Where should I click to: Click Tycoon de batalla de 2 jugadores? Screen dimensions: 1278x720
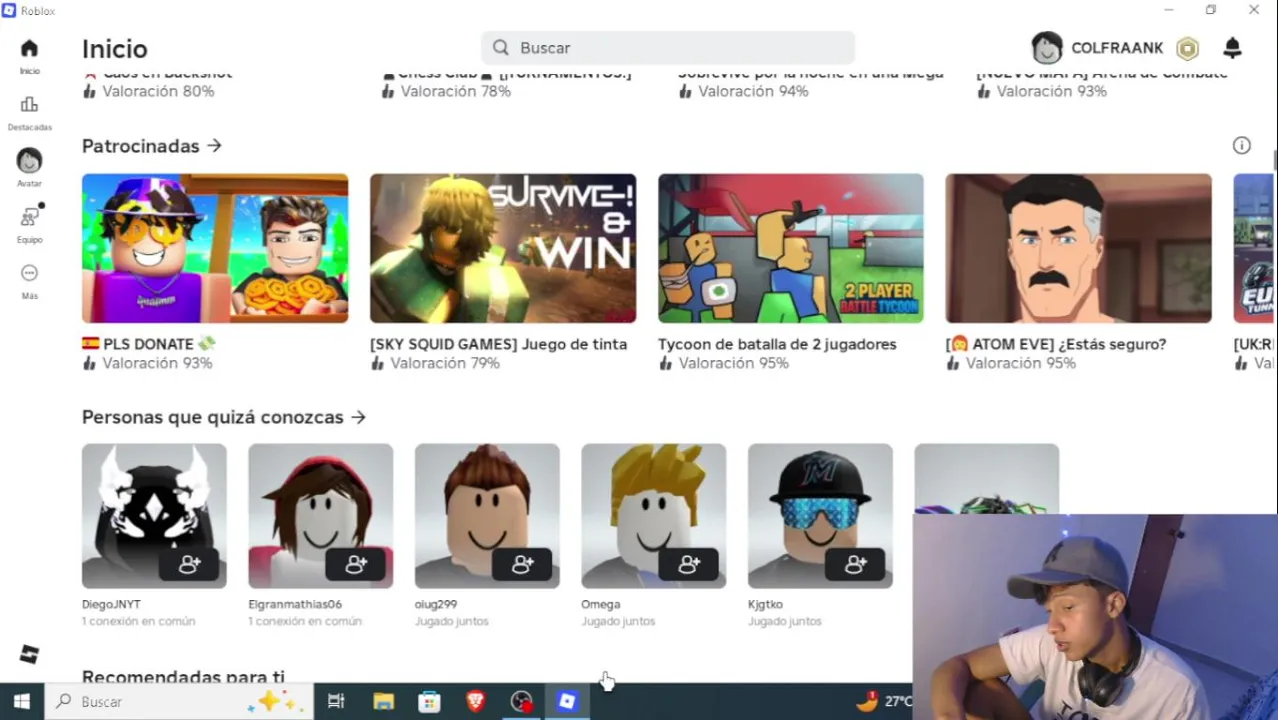[777, 344]
